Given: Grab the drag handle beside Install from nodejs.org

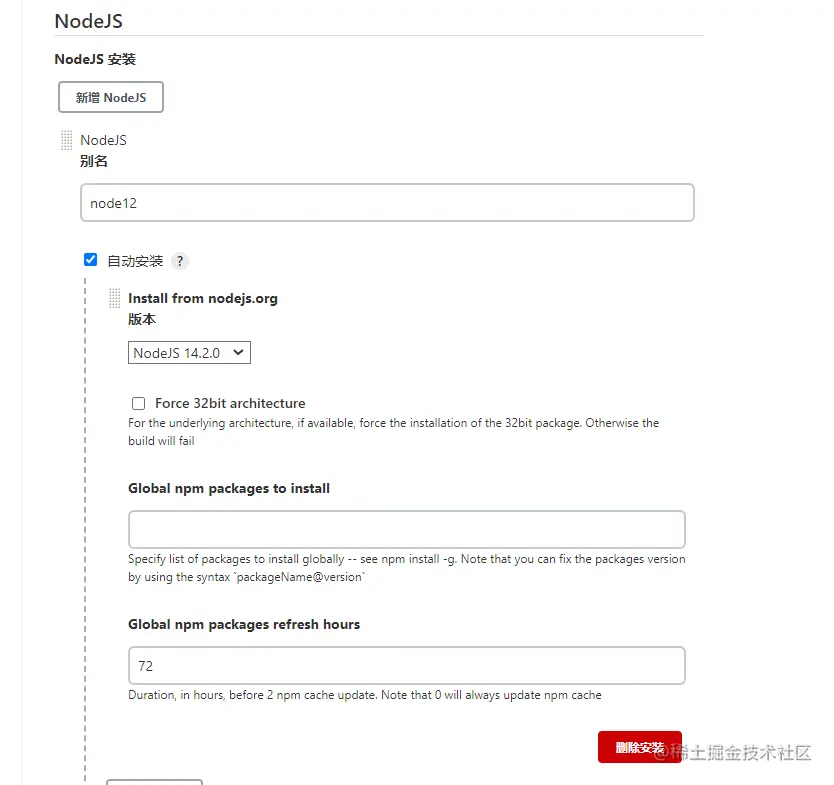Looking at the screenshot, I should (x=114, y=298).
